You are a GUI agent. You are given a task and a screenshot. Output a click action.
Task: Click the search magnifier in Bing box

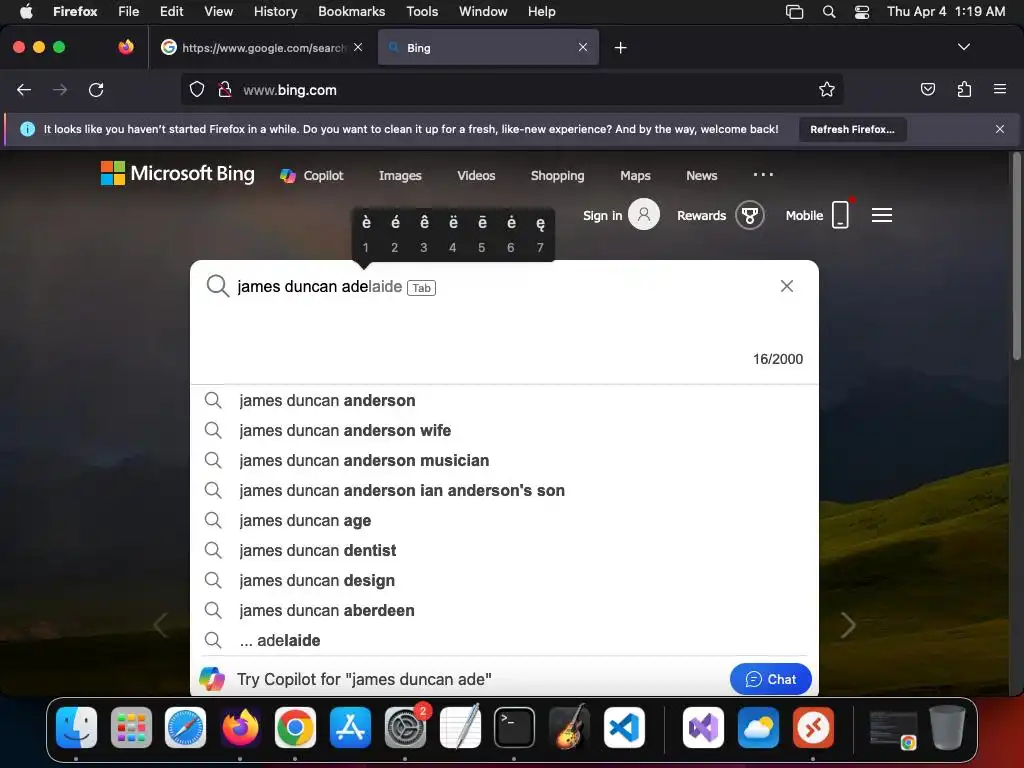tap(217, 286)
